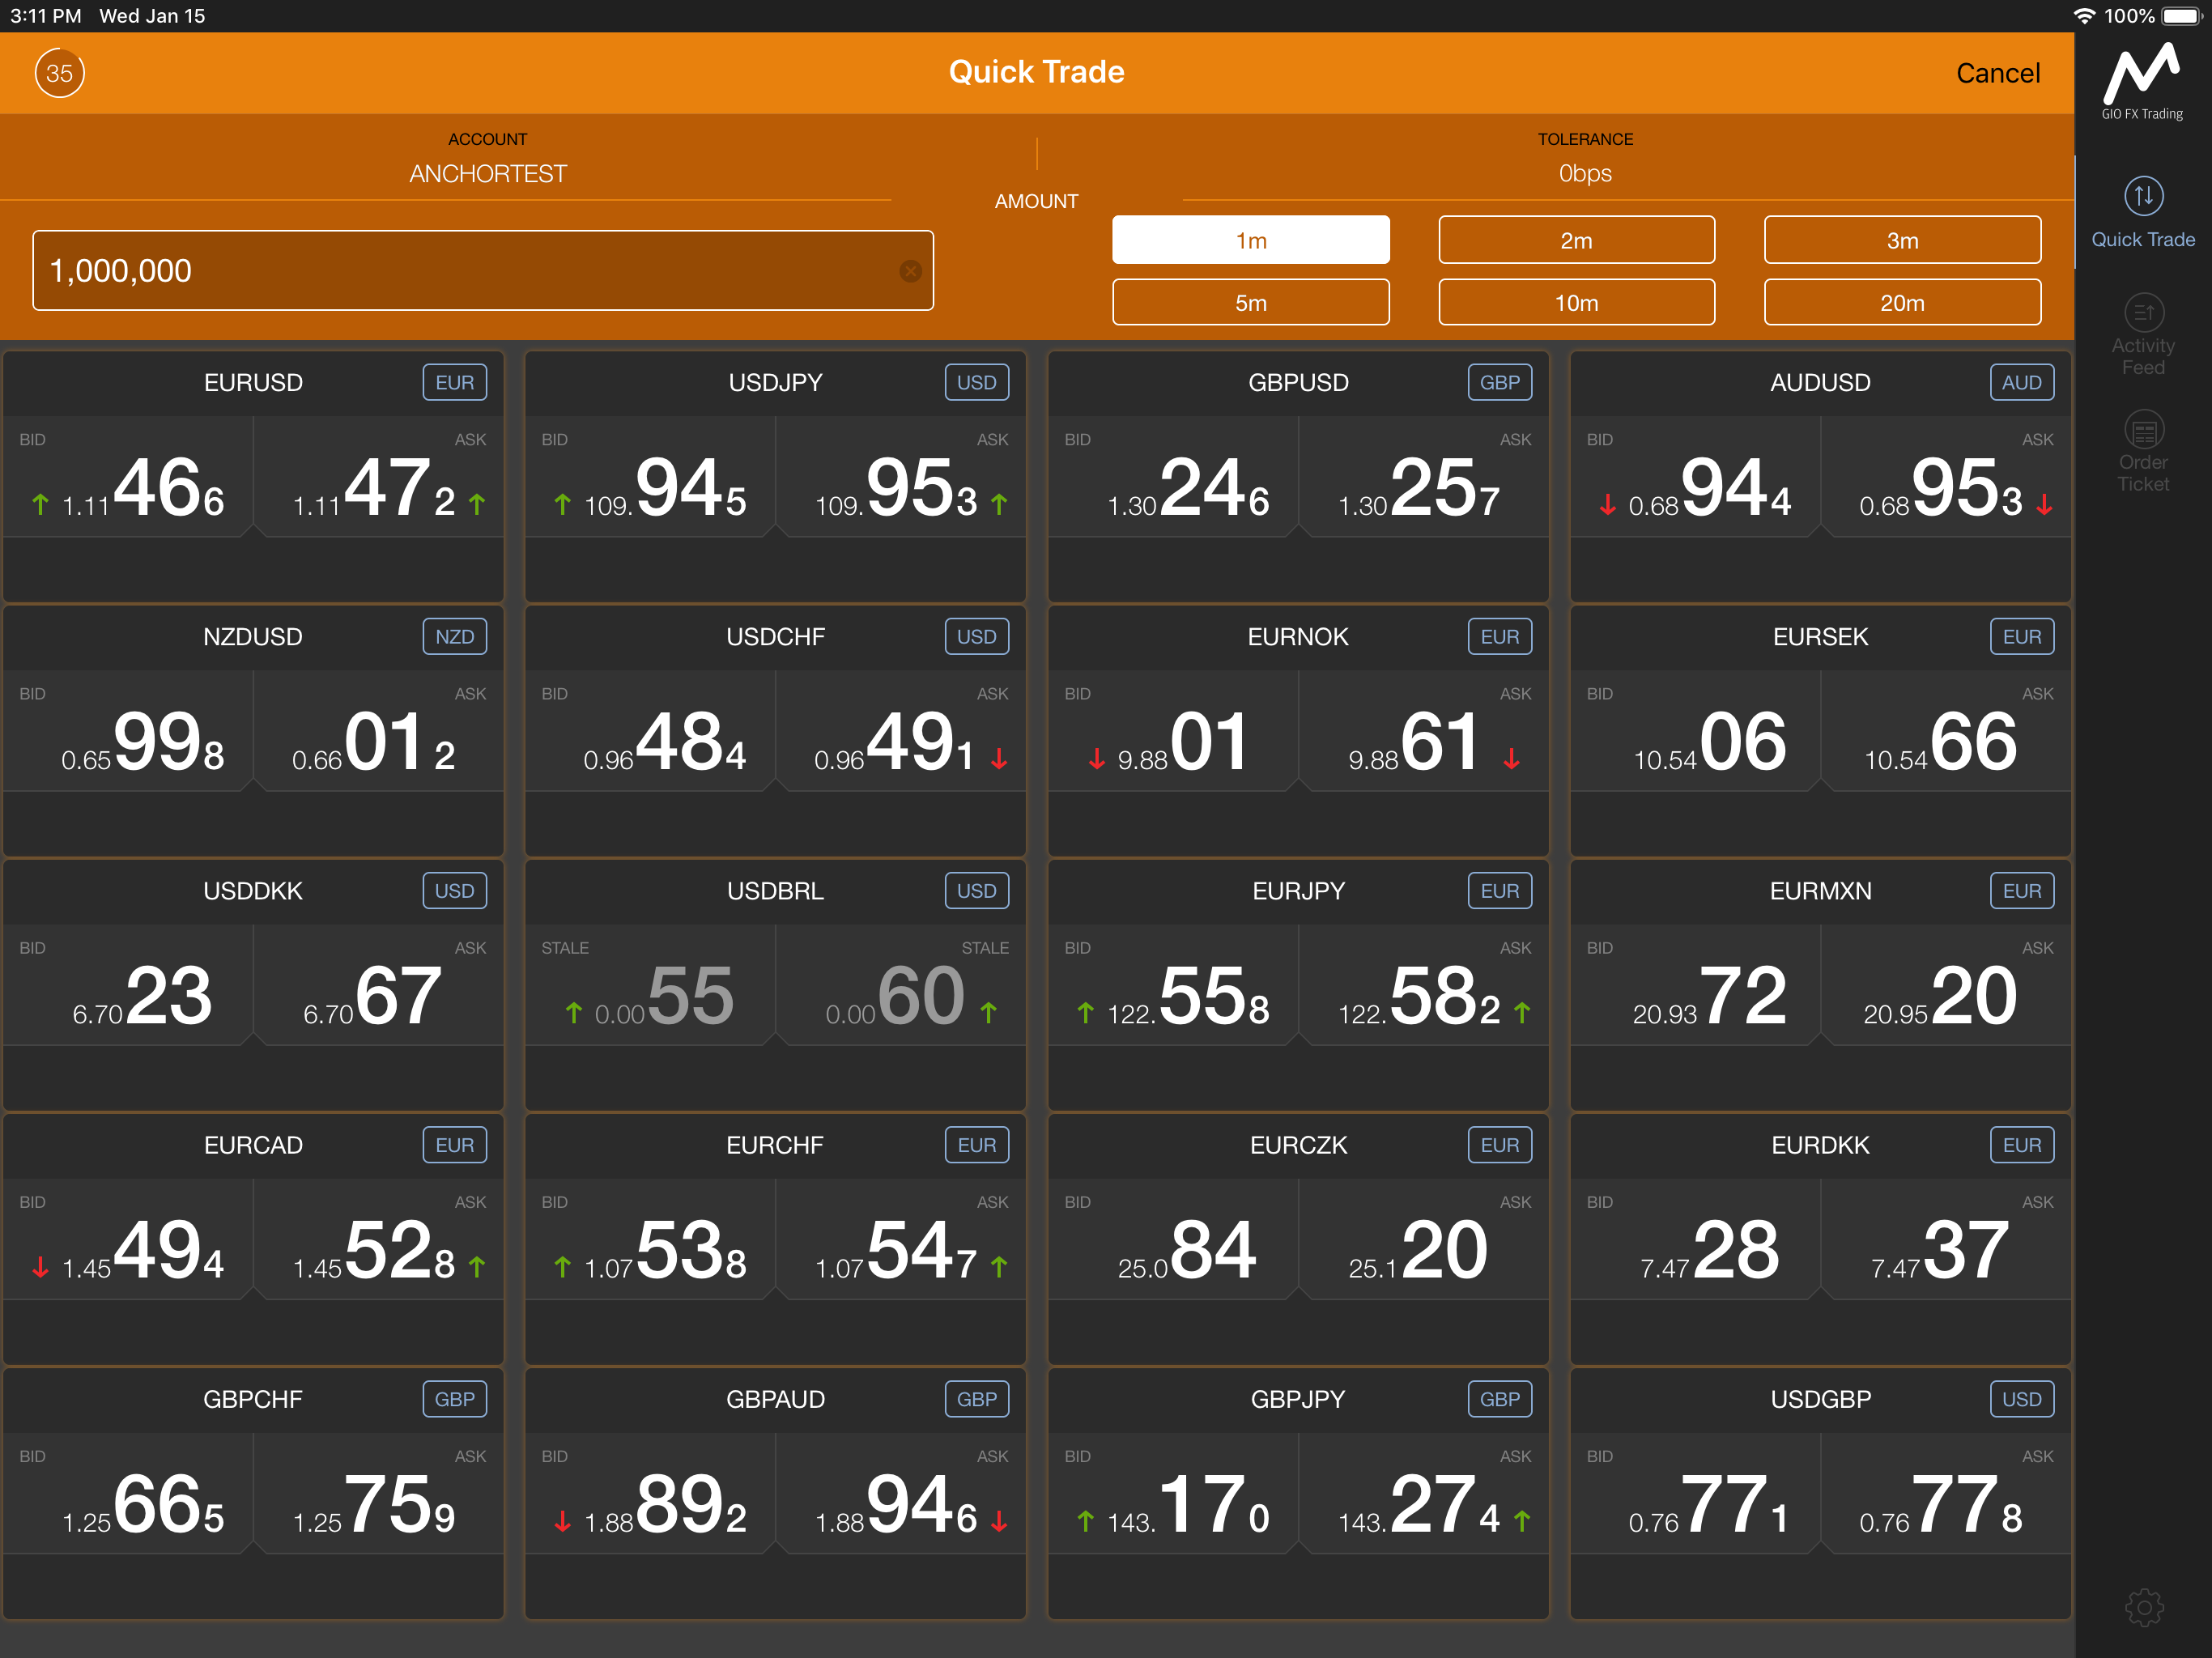Sell AUDUSD at bid 0.68944
Screen dimensions: 2212x1658
(x=1695, y=477)
